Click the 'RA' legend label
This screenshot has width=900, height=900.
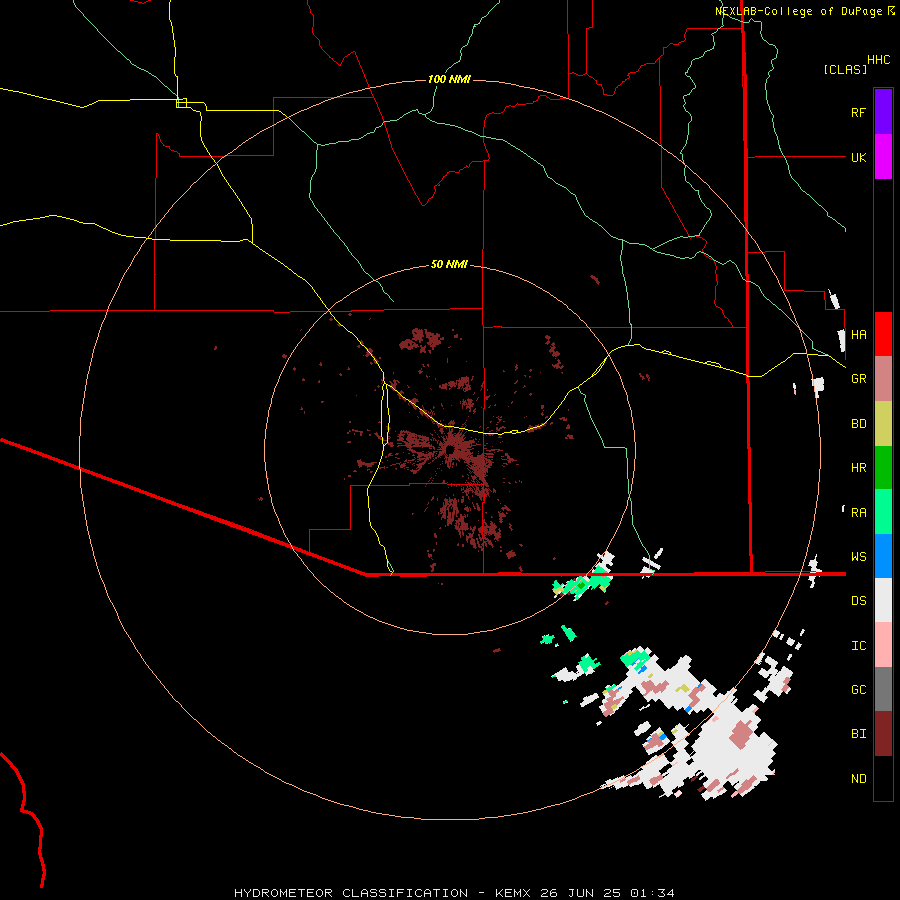pos(858,513)
